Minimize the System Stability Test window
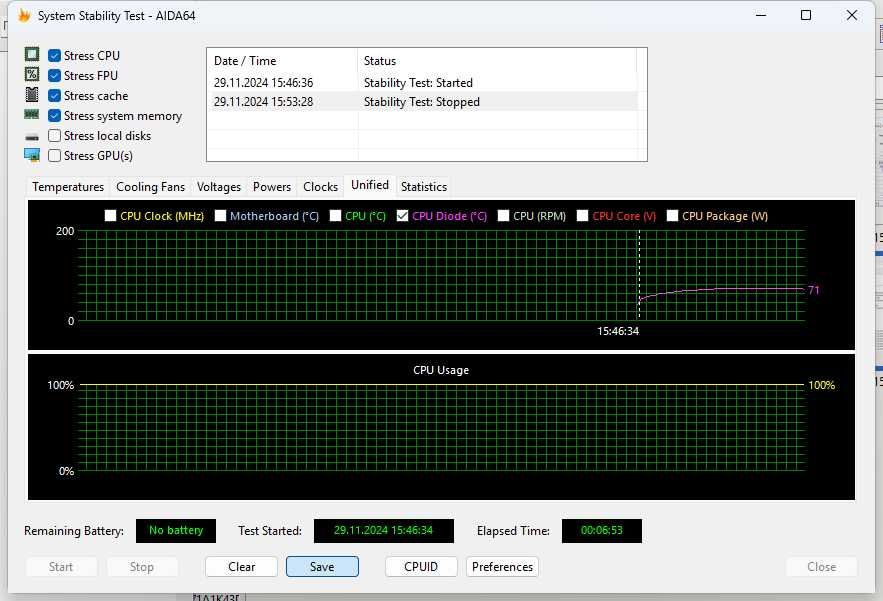 tap(761, 15)
